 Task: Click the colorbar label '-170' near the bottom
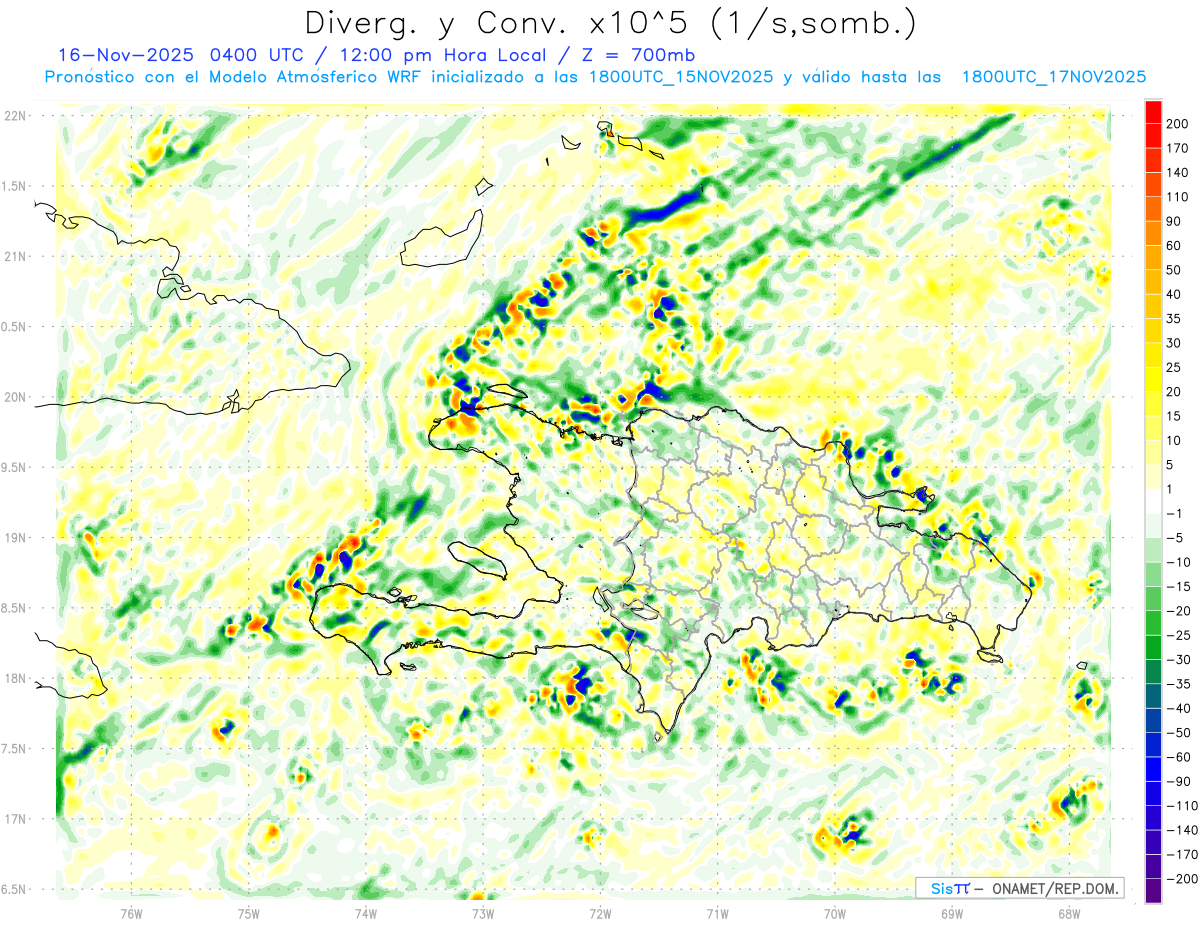(1181, 854)
